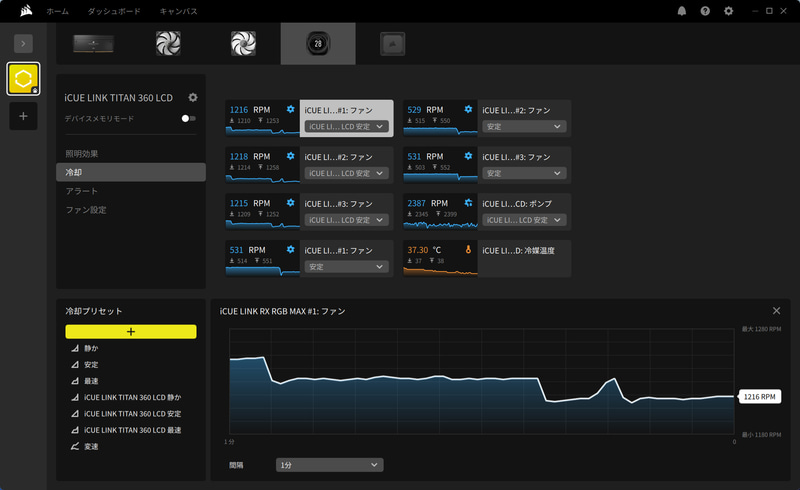
Task: Open the ポンプ preset dropdown
Action: coord(524,220)
